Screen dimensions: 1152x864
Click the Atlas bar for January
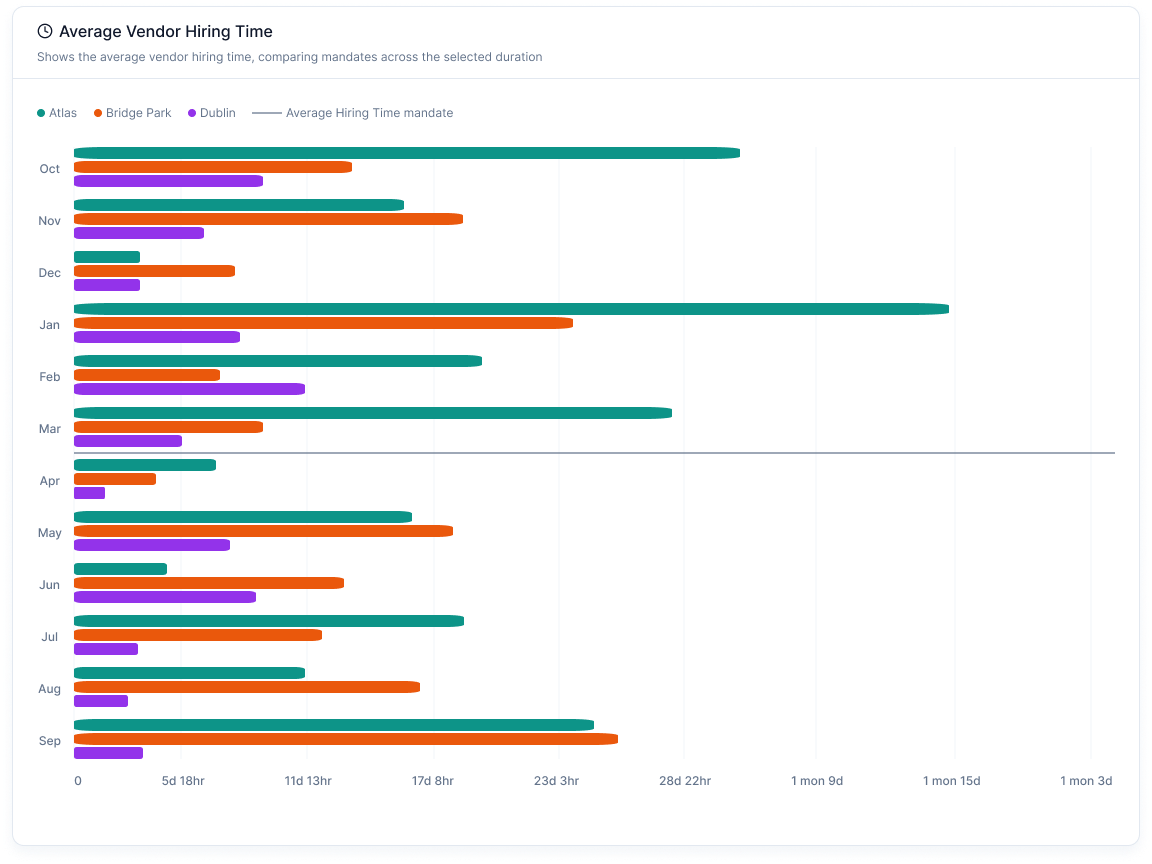(510, 309)
